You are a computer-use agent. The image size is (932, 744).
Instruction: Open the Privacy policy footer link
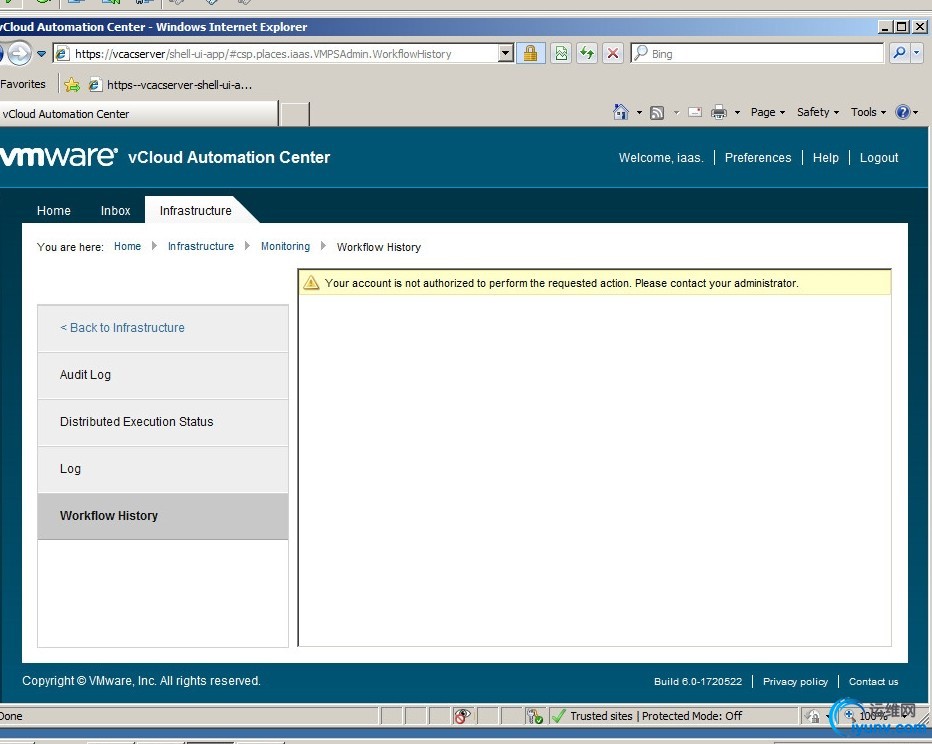coord(795,682)
